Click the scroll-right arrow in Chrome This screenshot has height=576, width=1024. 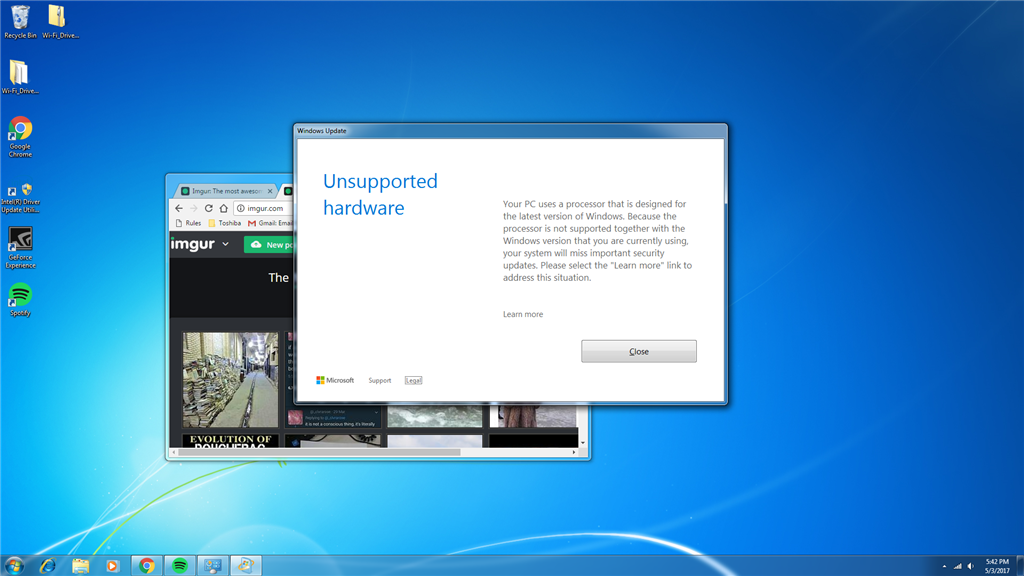(574, 452)
